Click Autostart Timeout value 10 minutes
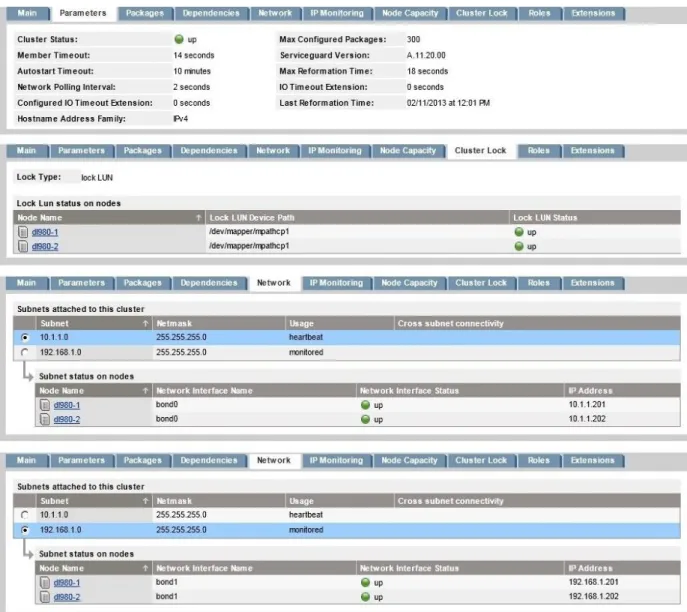The image size is (687, 612). point(192,71)
